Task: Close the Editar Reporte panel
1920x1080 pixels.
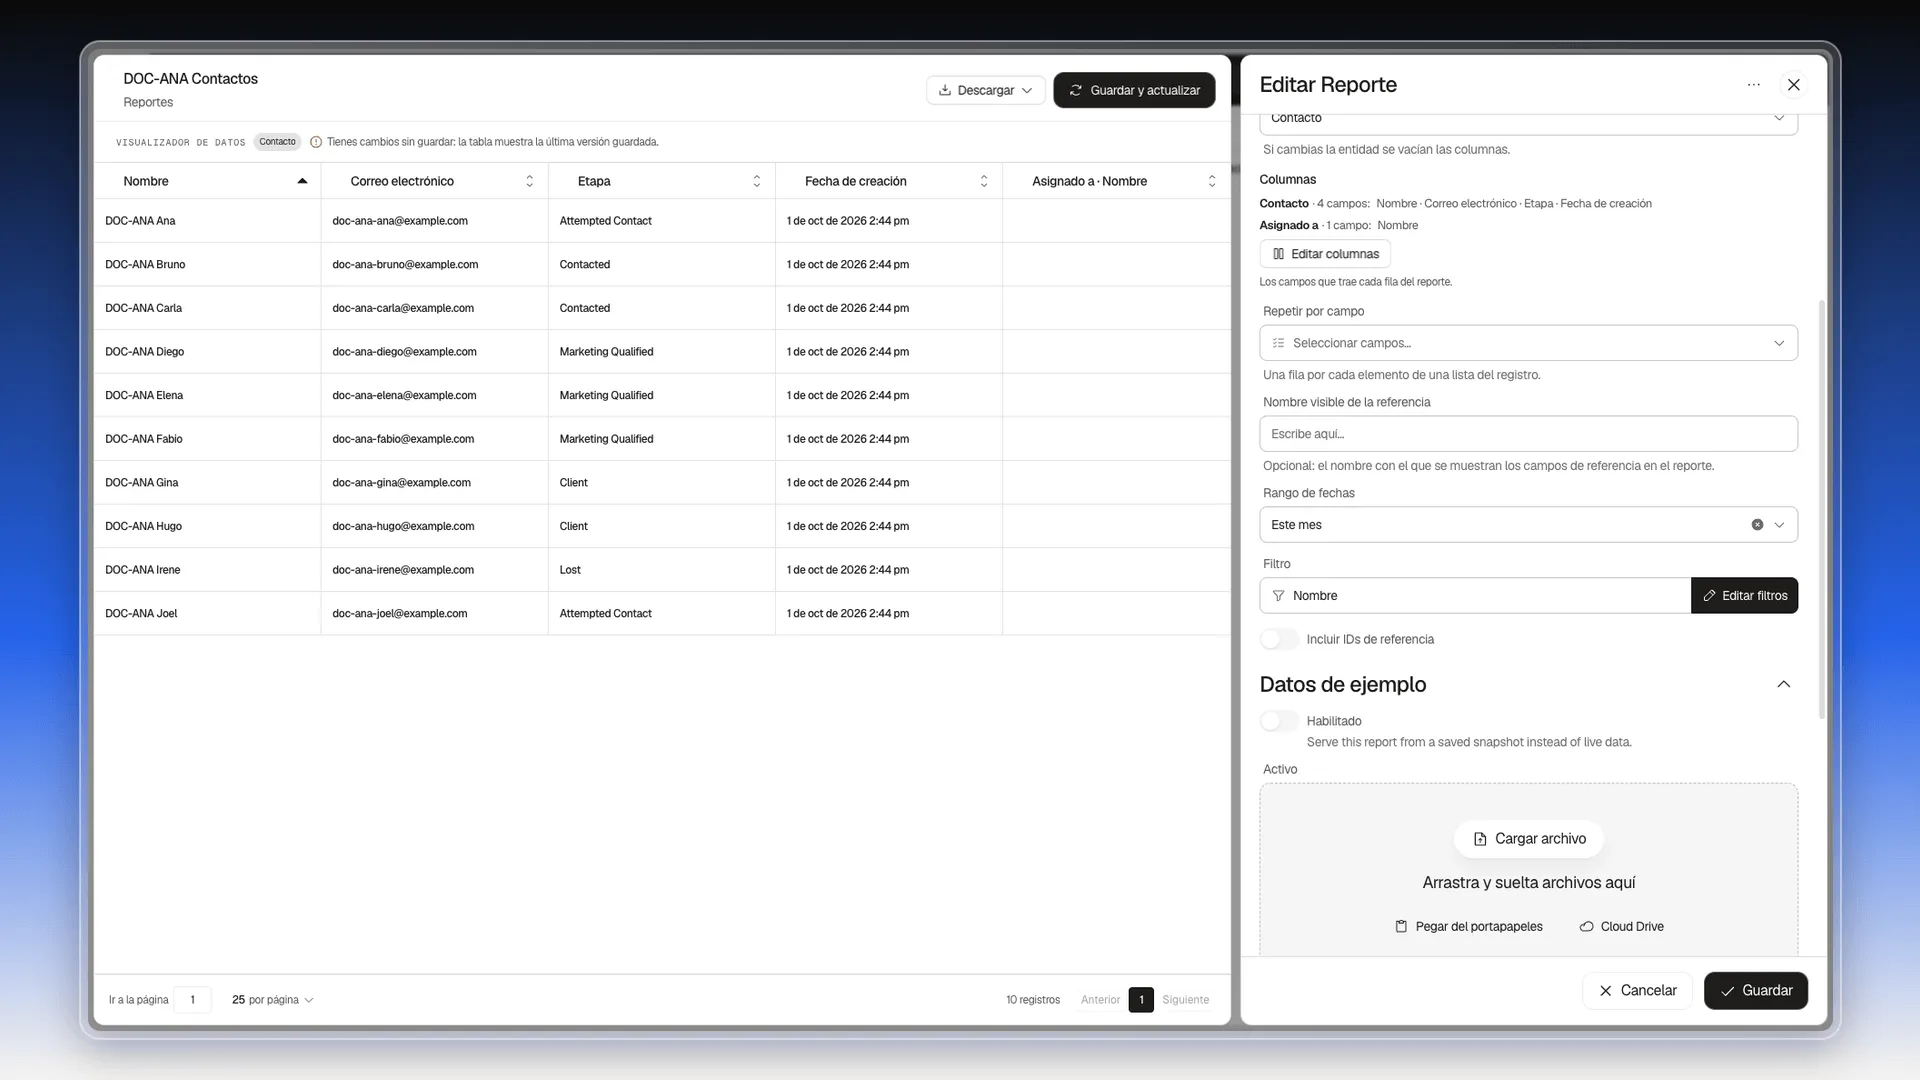Action: pos(1794,85)
